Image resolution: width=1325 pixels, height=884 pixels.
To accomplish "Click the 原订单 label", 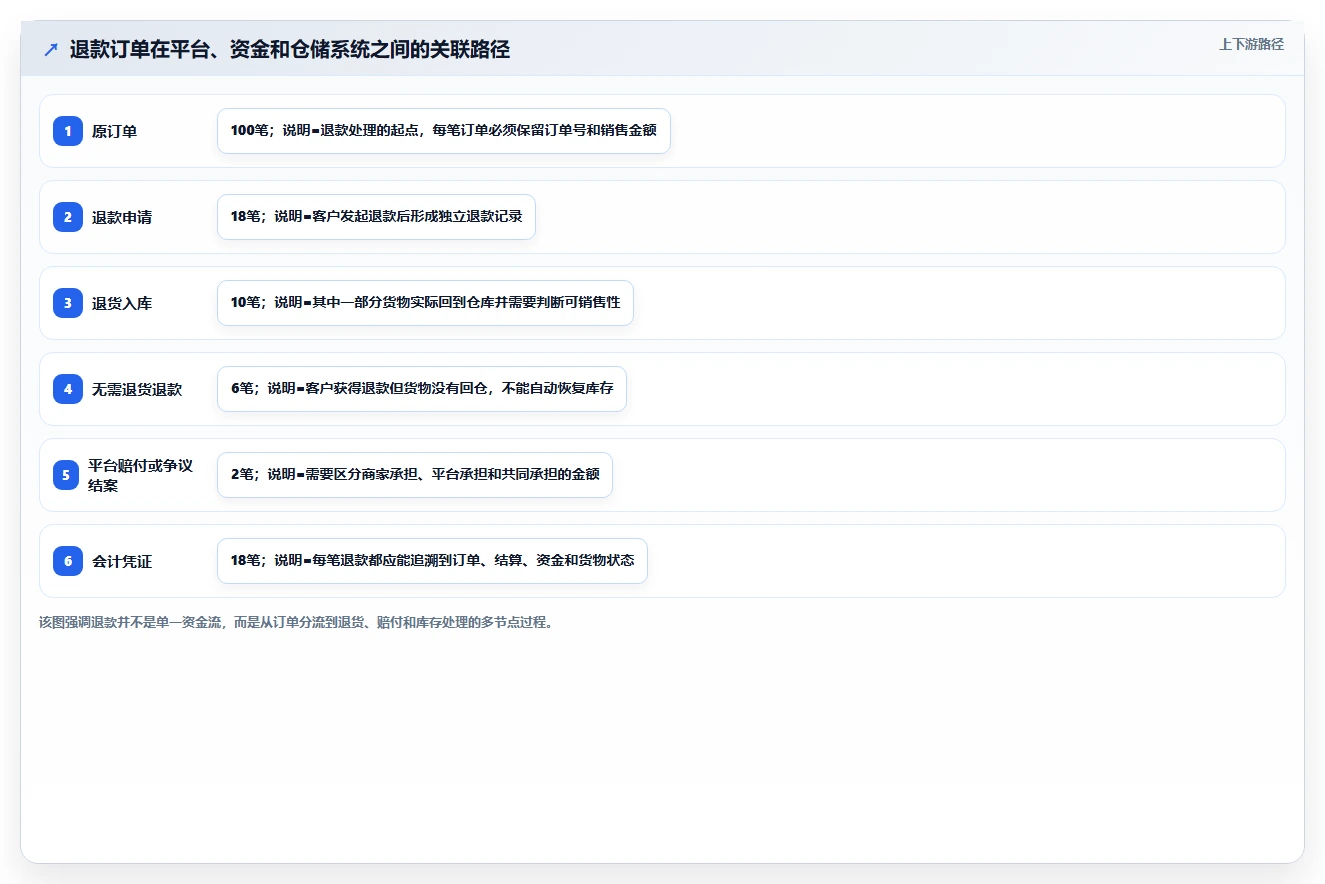I will (114, 131).
